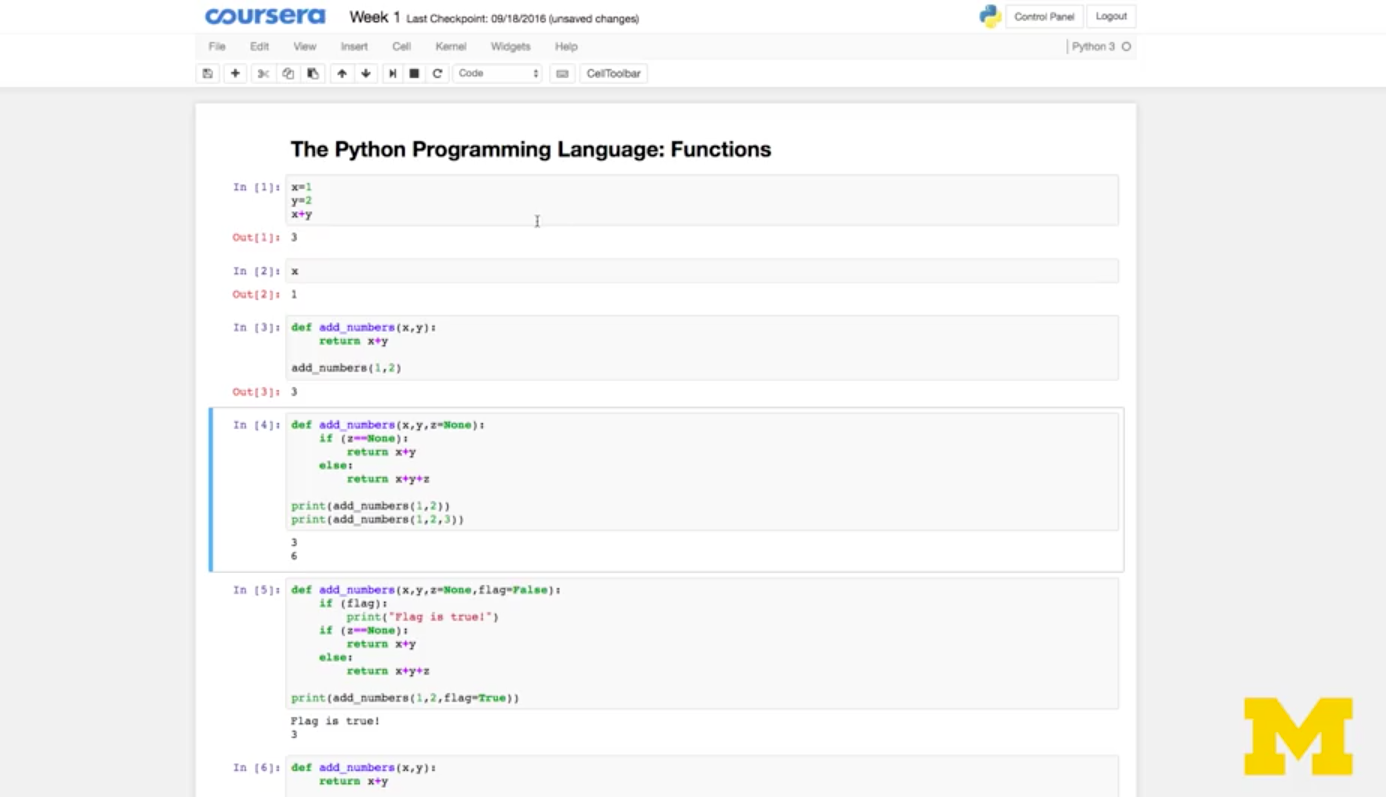The image size is (1386, 797).
Task: Click the In [1] prompt label
Action: point(256,187)
